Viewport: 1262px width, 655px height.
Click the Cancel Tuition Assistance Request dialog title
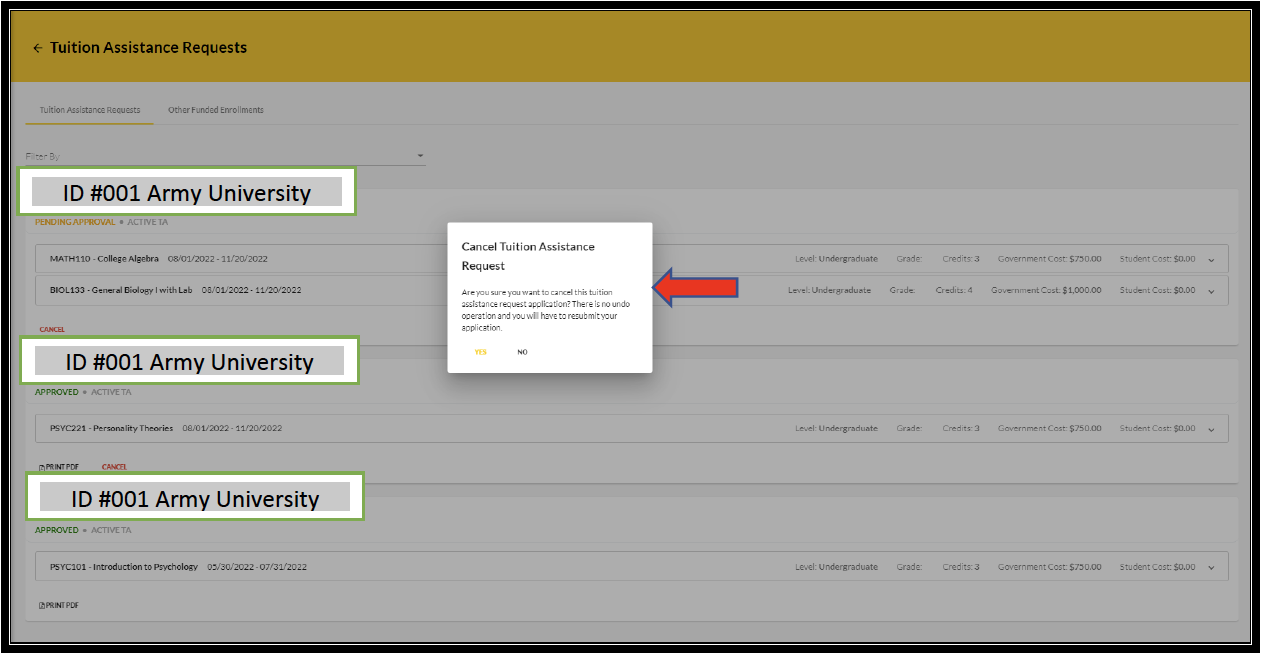(x=528, y=256)
